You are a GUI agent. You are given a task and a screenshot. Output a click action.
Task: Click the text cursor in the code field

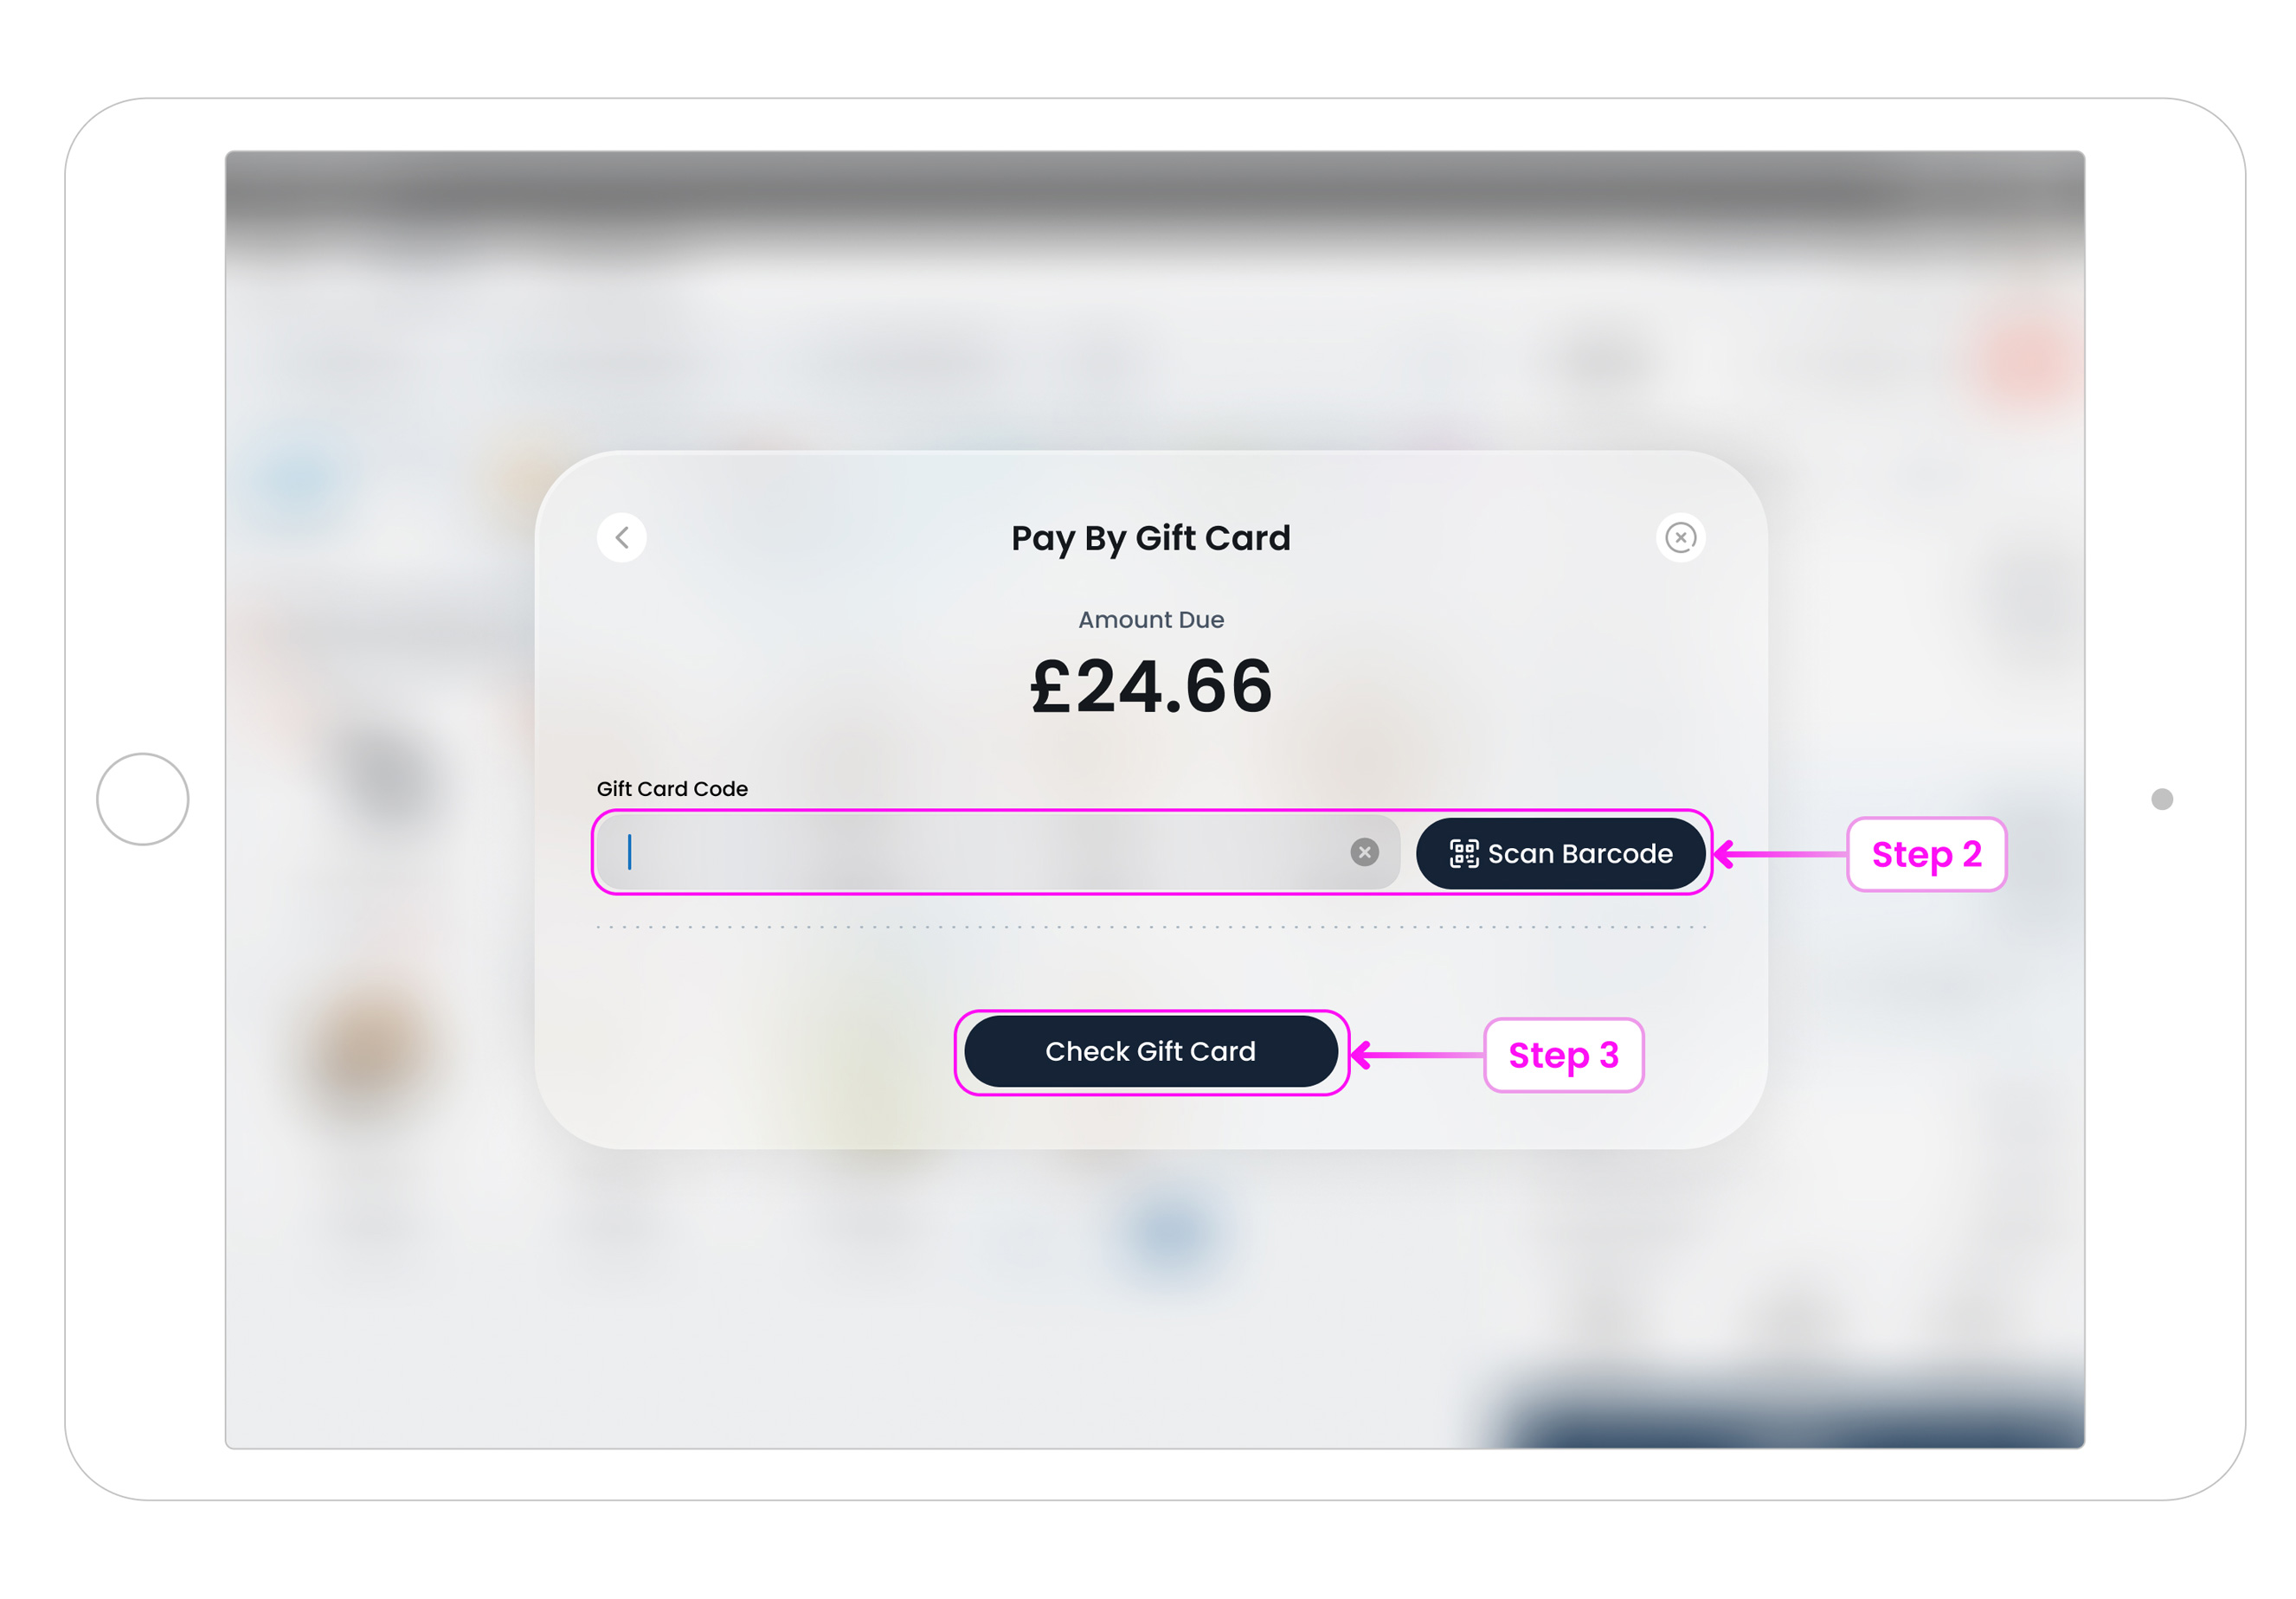tap(630, 852)
